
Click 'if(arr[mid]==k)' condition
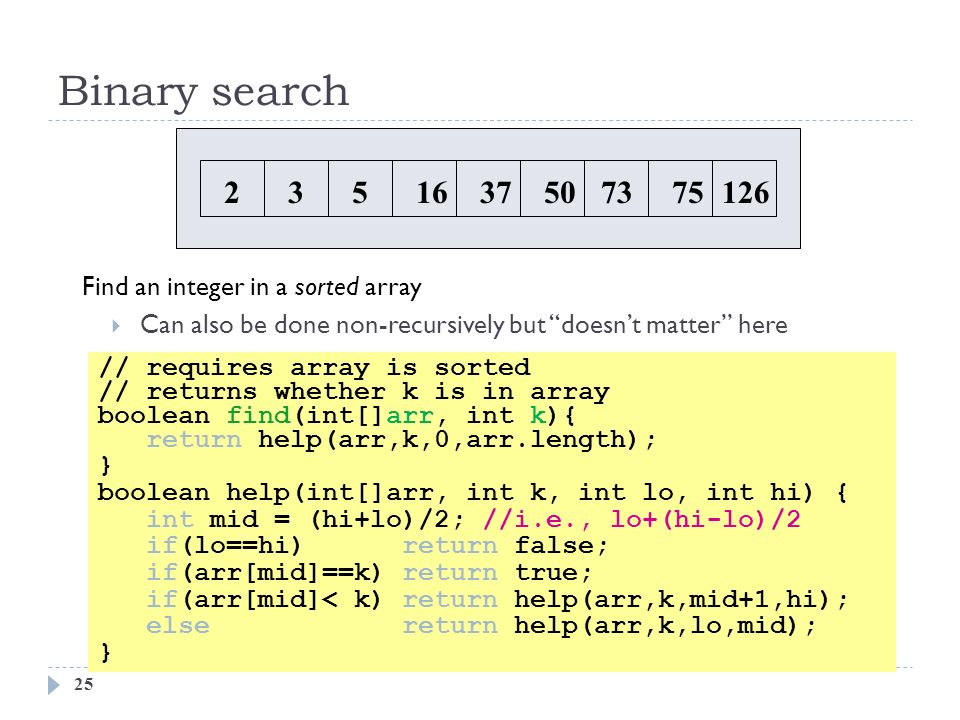[x=264, y=572]
